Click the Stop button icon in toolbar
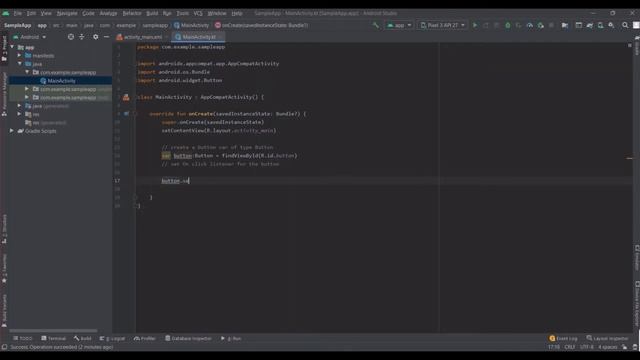This screenshot has height=360, width=640. click(551, 25)
